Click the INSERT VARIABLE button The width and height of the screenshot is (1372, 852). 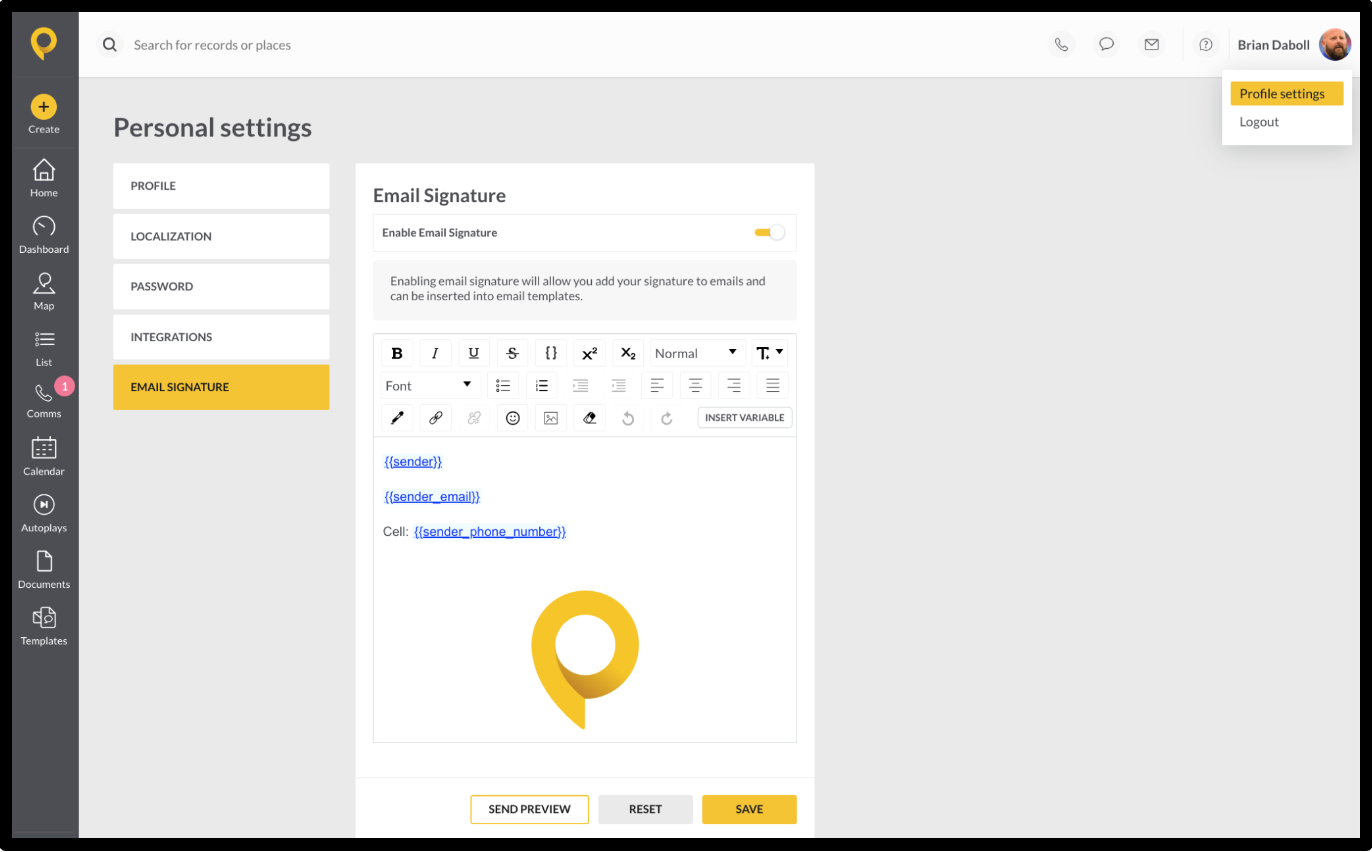(745, 418)
